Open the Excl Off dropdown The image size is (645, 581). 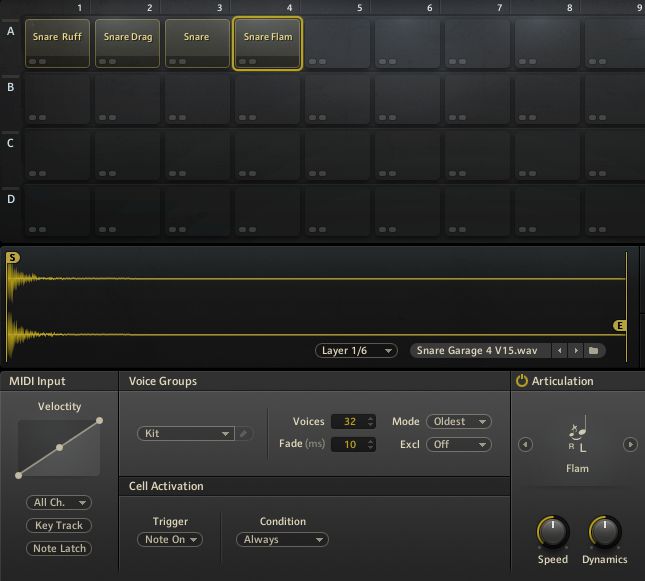(x=459, y=444)
